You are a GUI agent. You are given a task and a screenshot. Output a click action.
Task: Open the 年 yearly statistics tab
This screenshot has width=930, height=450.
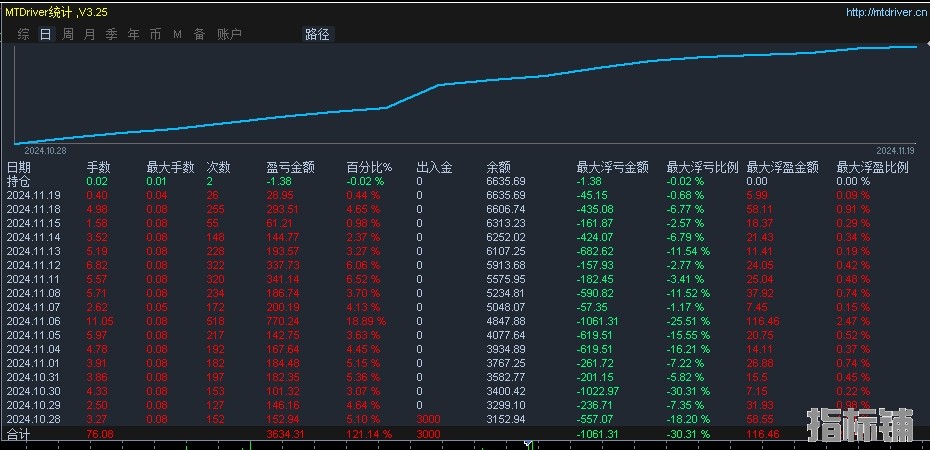pyautogui.click(x=133, y=34)
